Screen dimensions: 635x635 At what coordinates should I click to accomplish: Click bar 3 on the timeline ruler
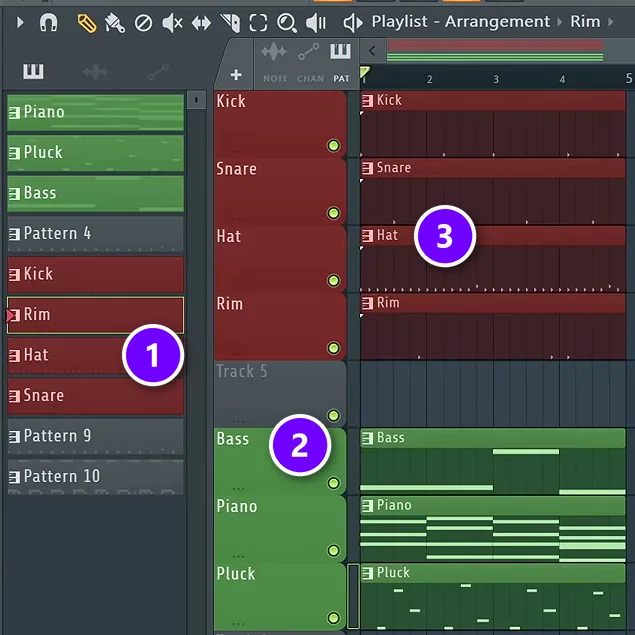(x=496, y=79)
